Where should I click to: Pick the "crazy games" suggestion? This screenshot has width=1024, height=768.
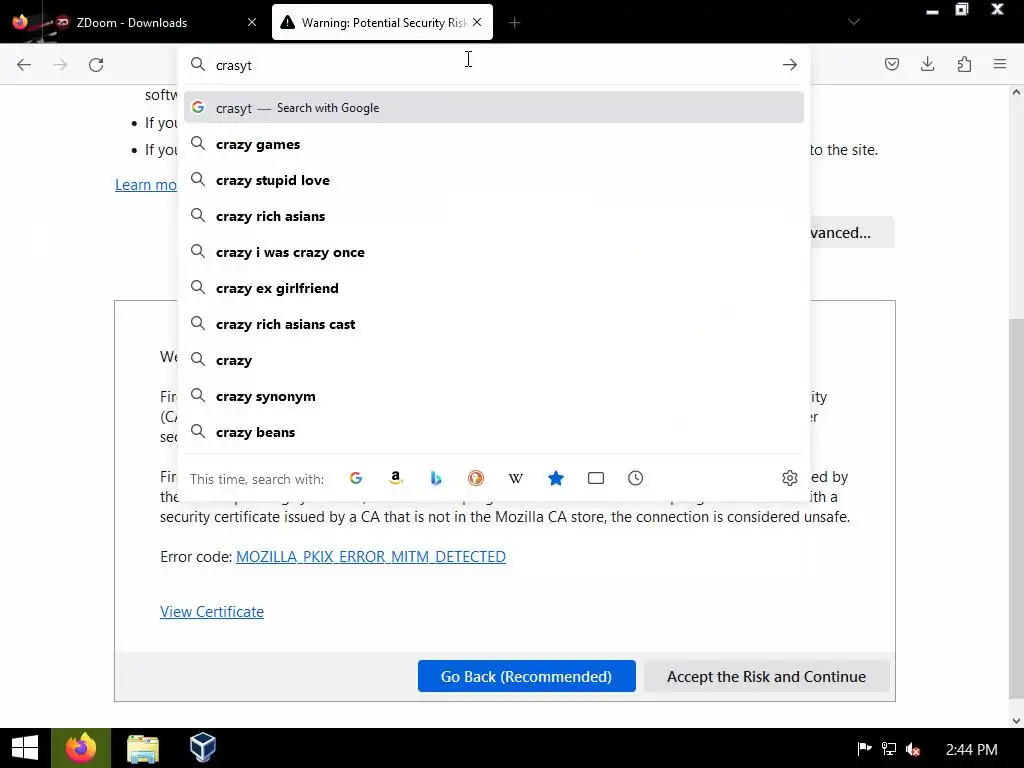[x=494, y=144]
